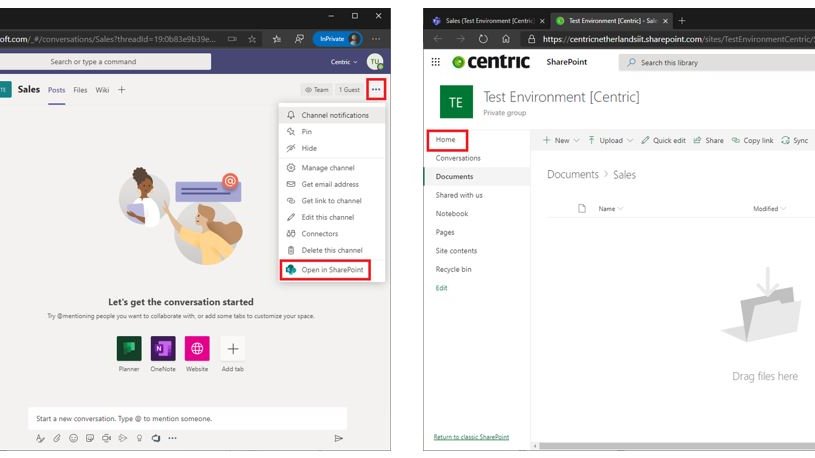Click the Edge feedback/collections icon
Viewport: 815px width, 458px height.
(x=299, y=39)
